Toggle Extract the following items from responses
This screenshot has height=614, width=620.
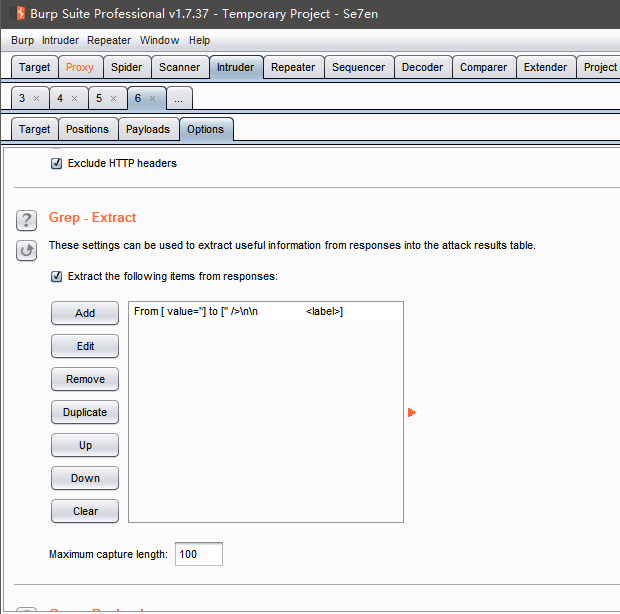coord(57,276)
